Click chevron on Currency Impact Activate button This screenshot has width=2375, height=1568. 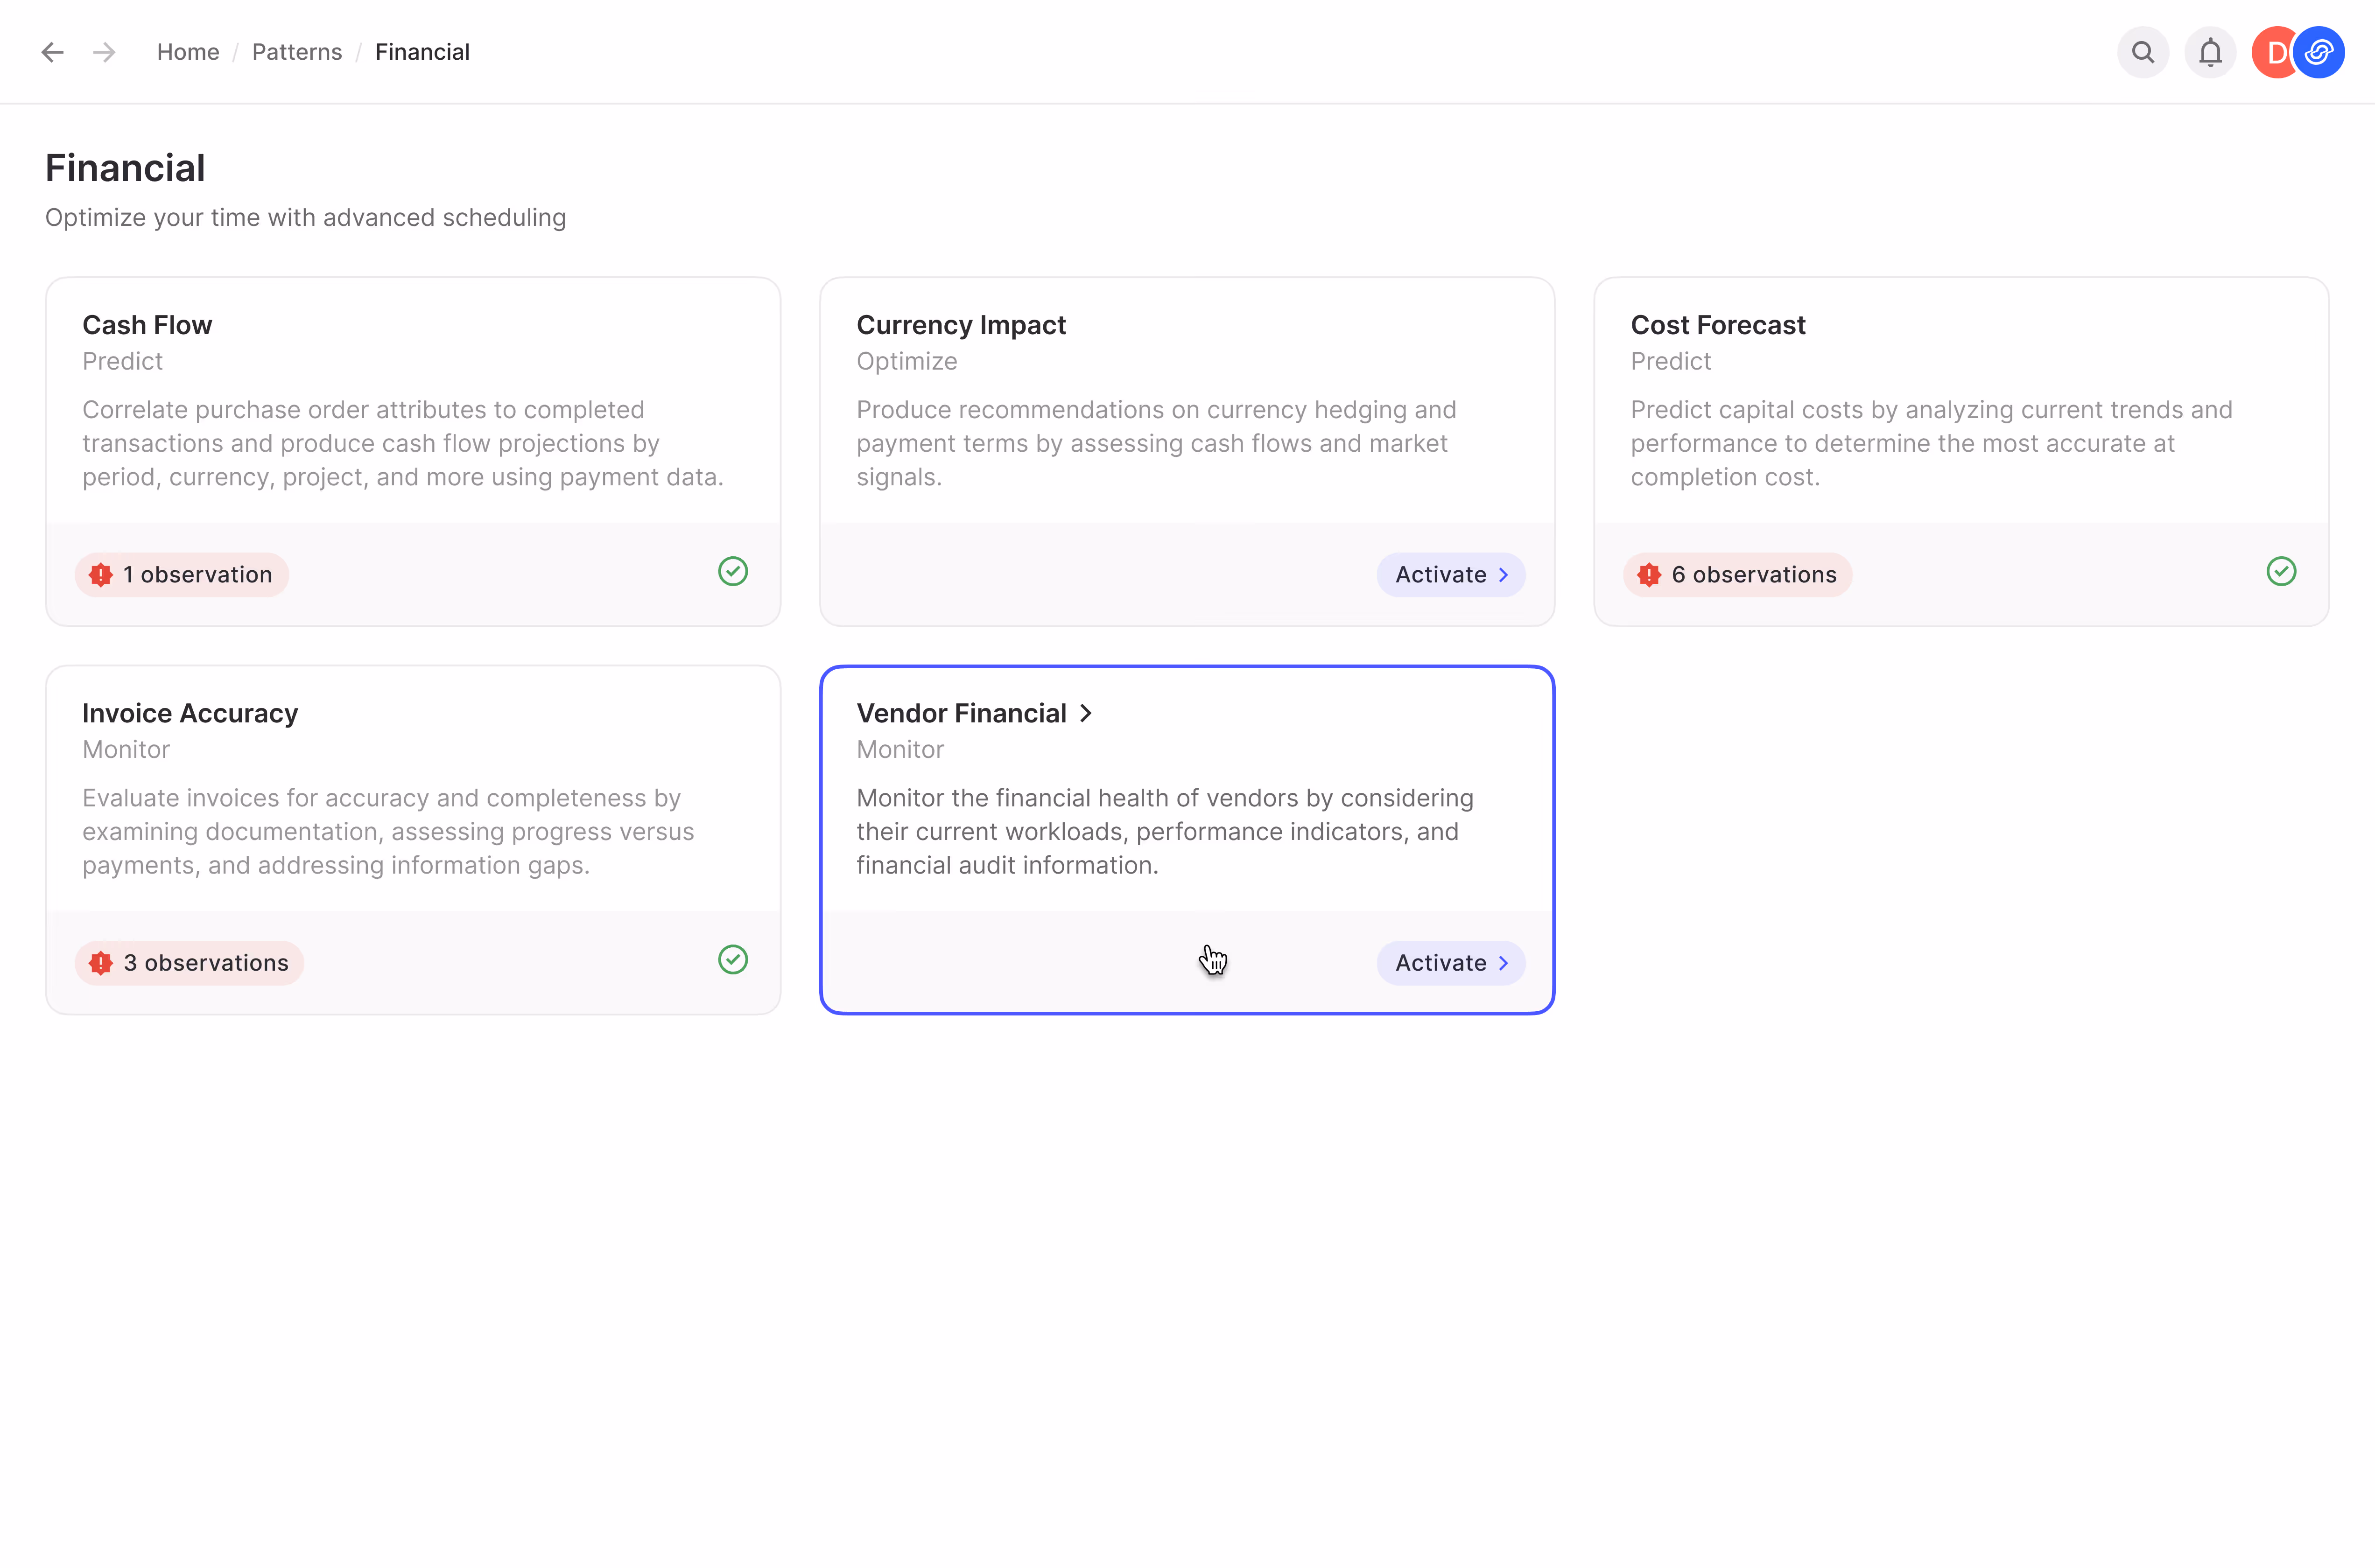[x=1503, y=575]
